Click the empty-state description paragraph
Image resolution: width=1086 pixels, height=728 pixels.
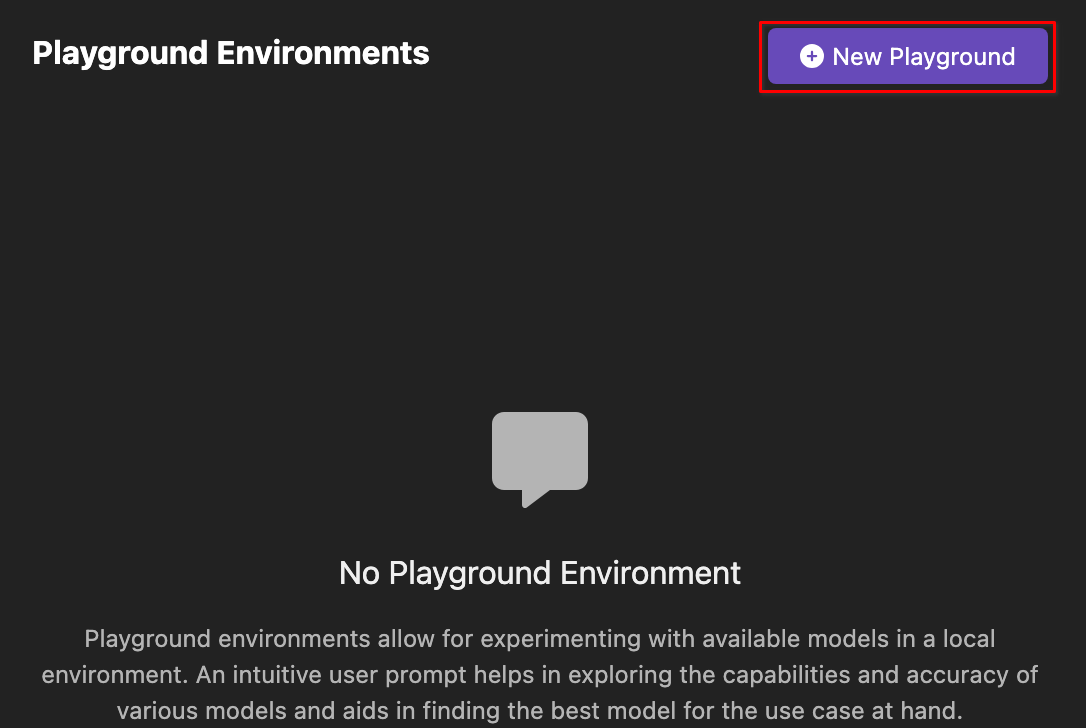pyautogui.click(x=540, y=674)
